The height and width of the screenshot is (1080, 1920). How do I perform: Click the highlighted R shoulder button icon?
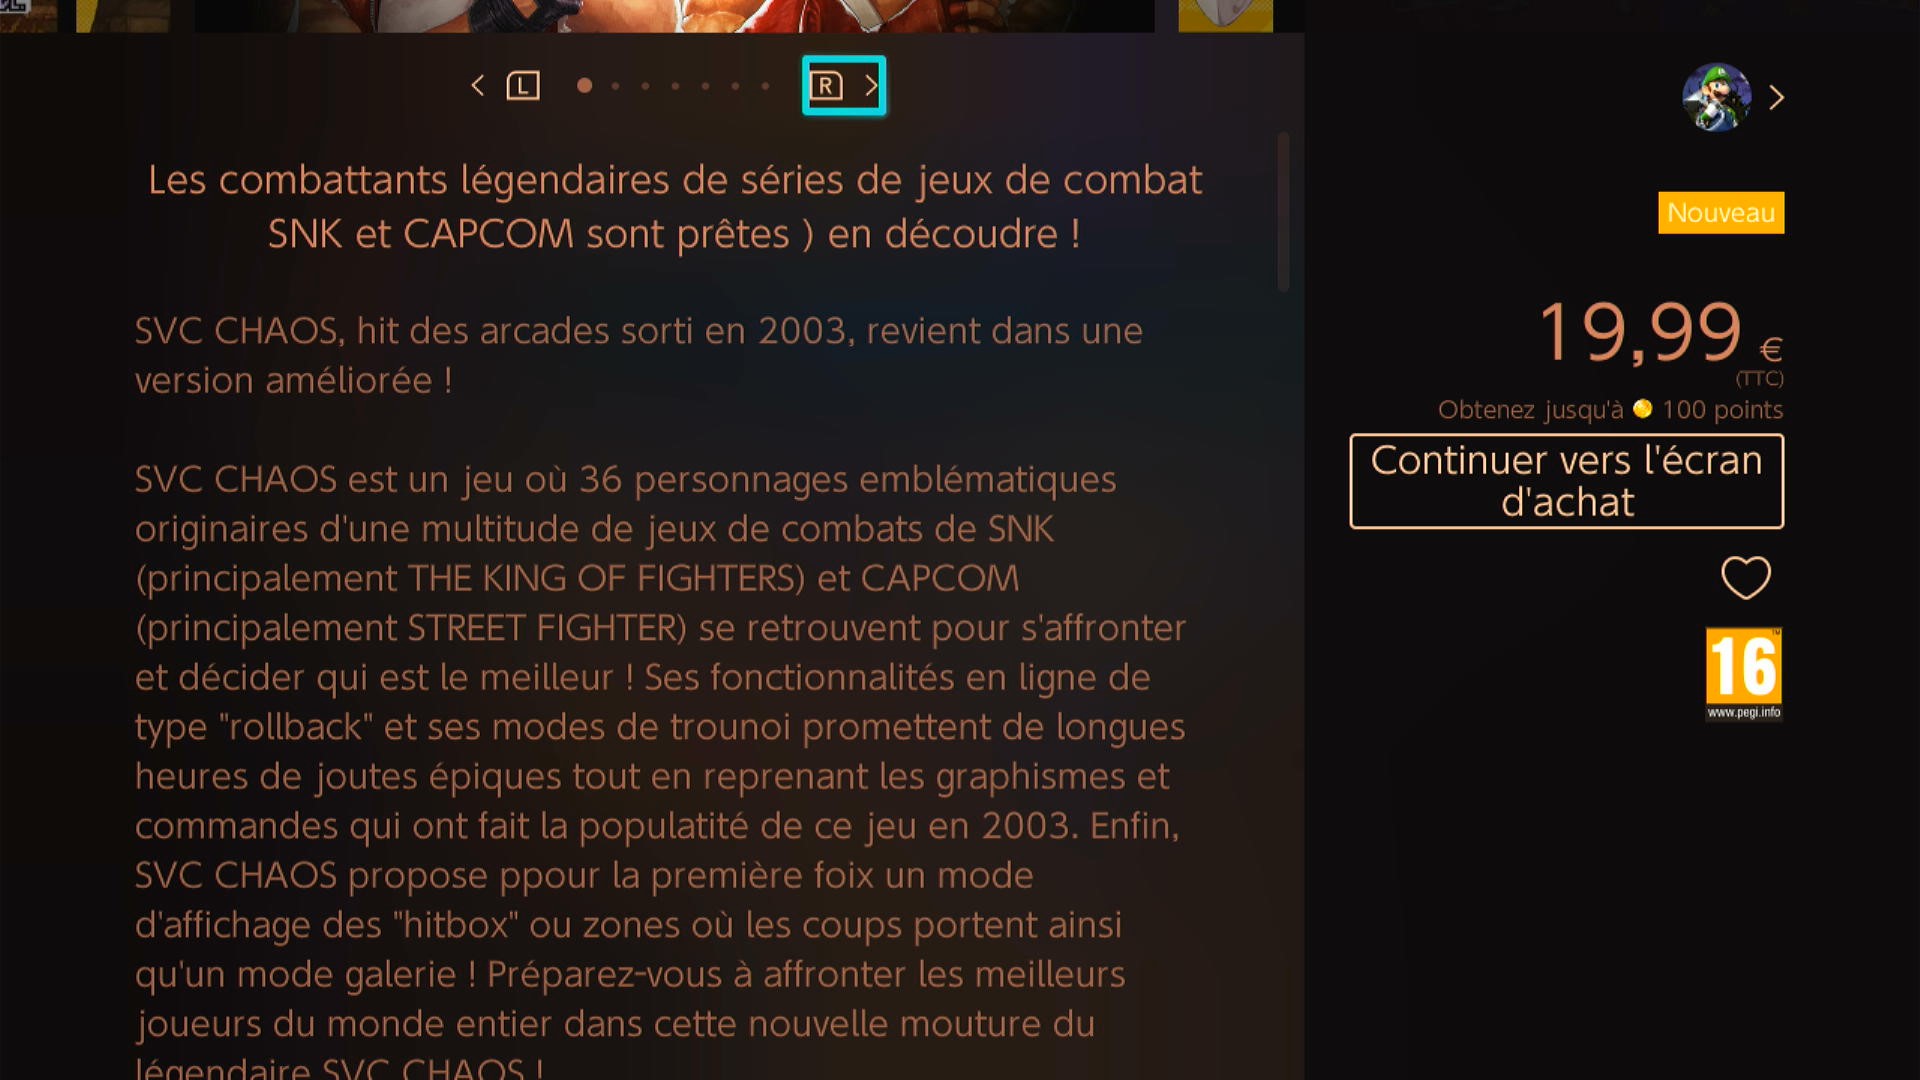[826, 86]
